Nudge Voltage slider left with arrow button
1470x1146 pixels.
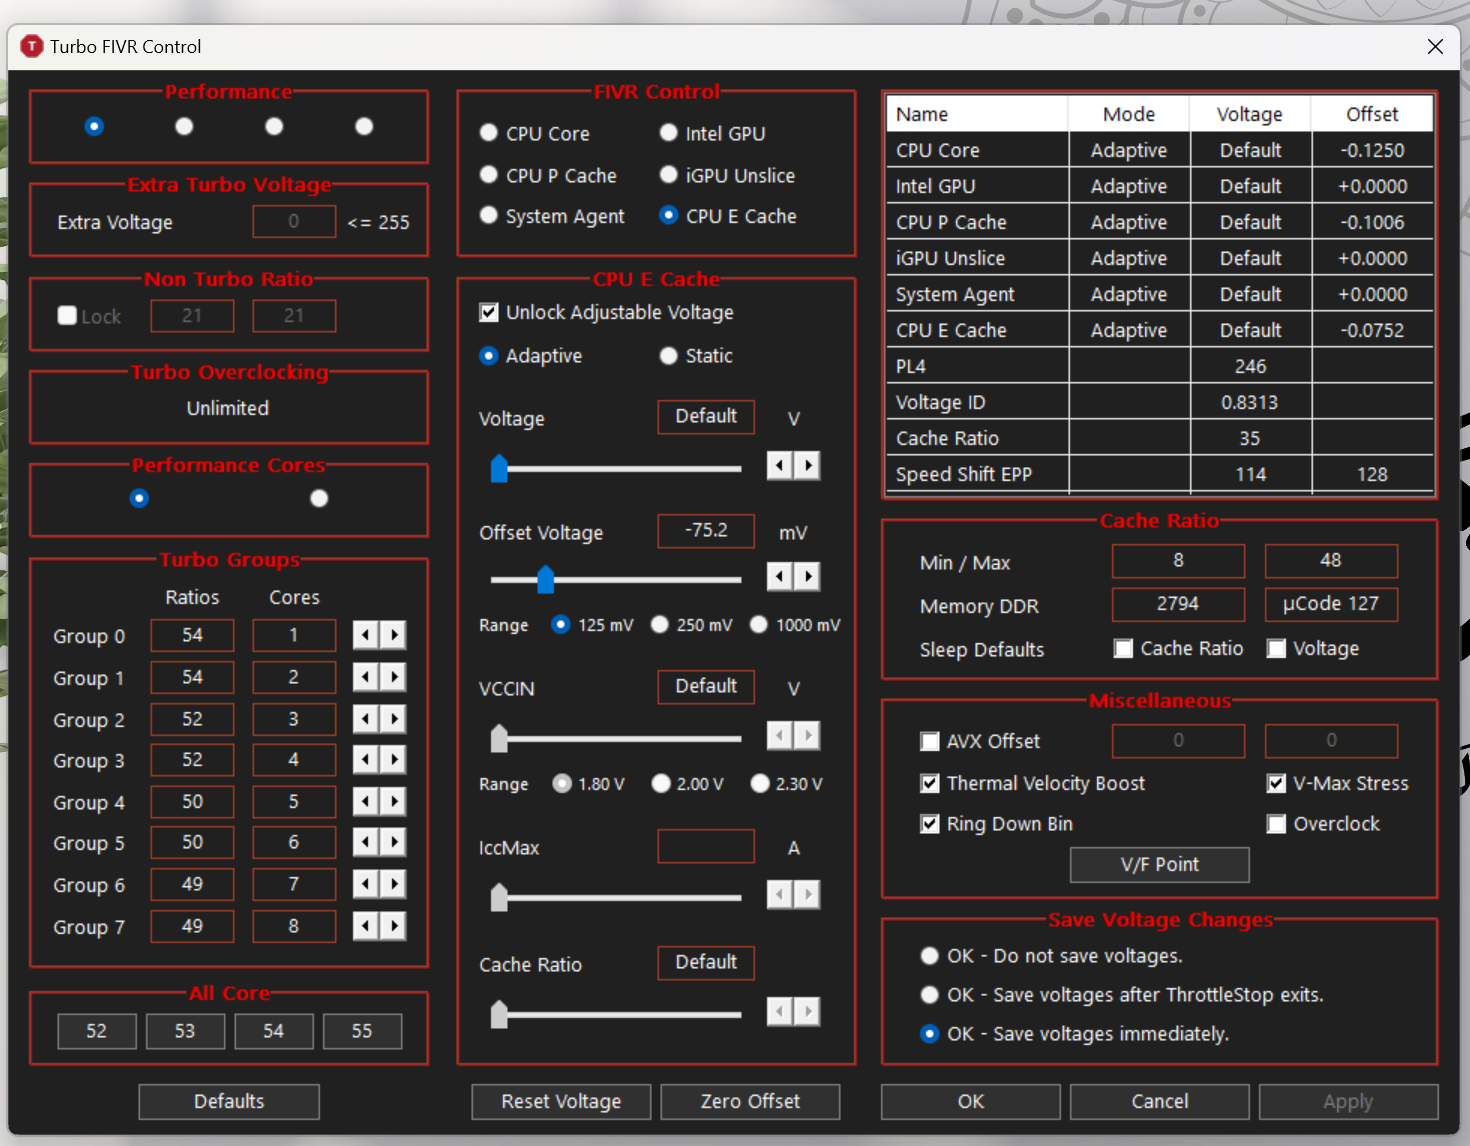click(x=780, y=465)
